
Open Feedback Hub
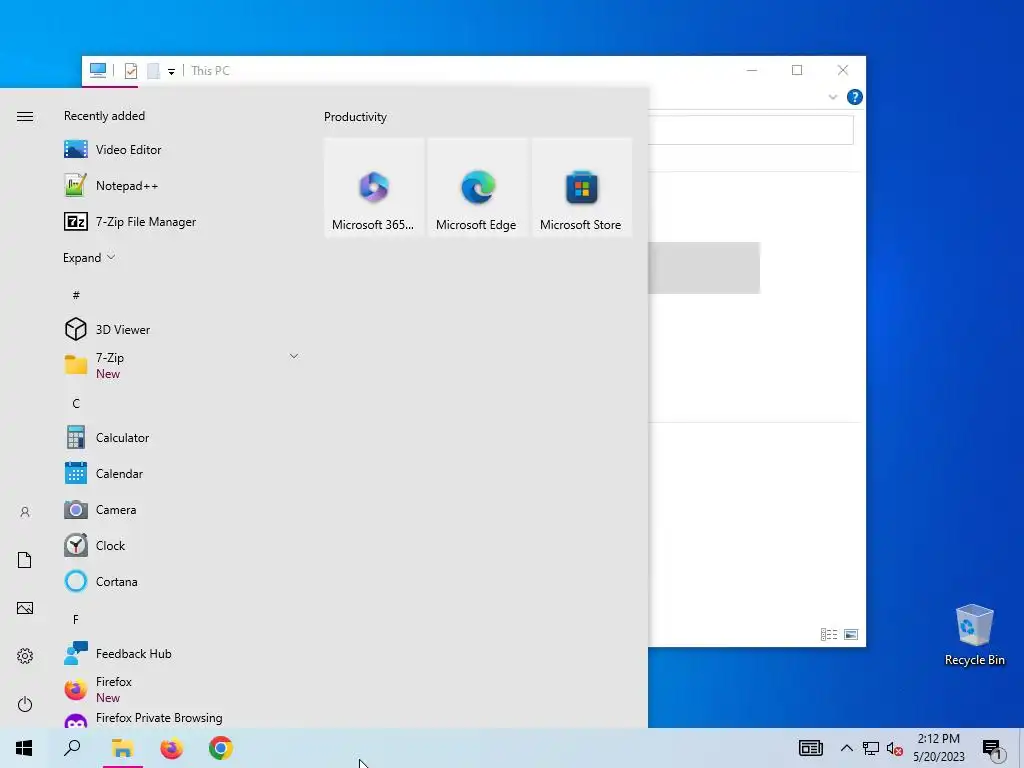182,653
